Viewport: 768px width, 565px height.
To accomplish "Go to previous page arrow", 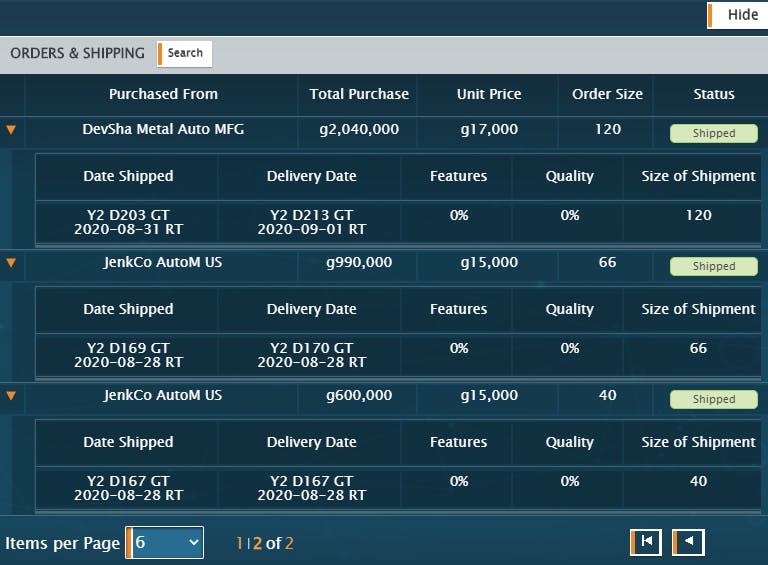I will pos(688,542).
